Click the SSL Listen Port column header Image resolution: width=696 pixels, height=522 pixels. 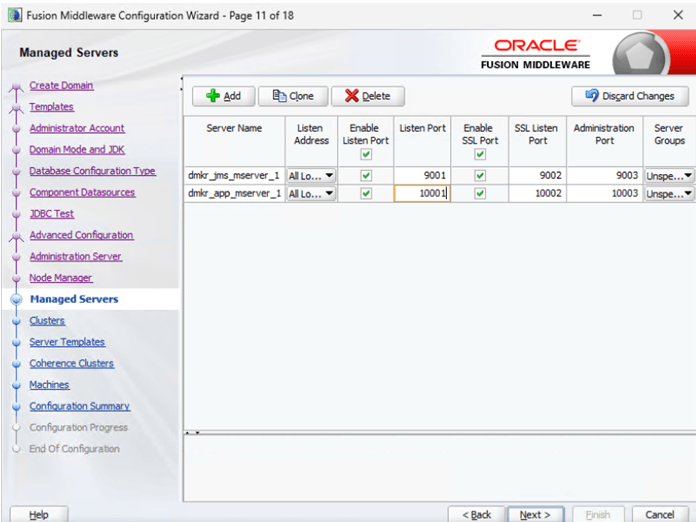point(538,142)
